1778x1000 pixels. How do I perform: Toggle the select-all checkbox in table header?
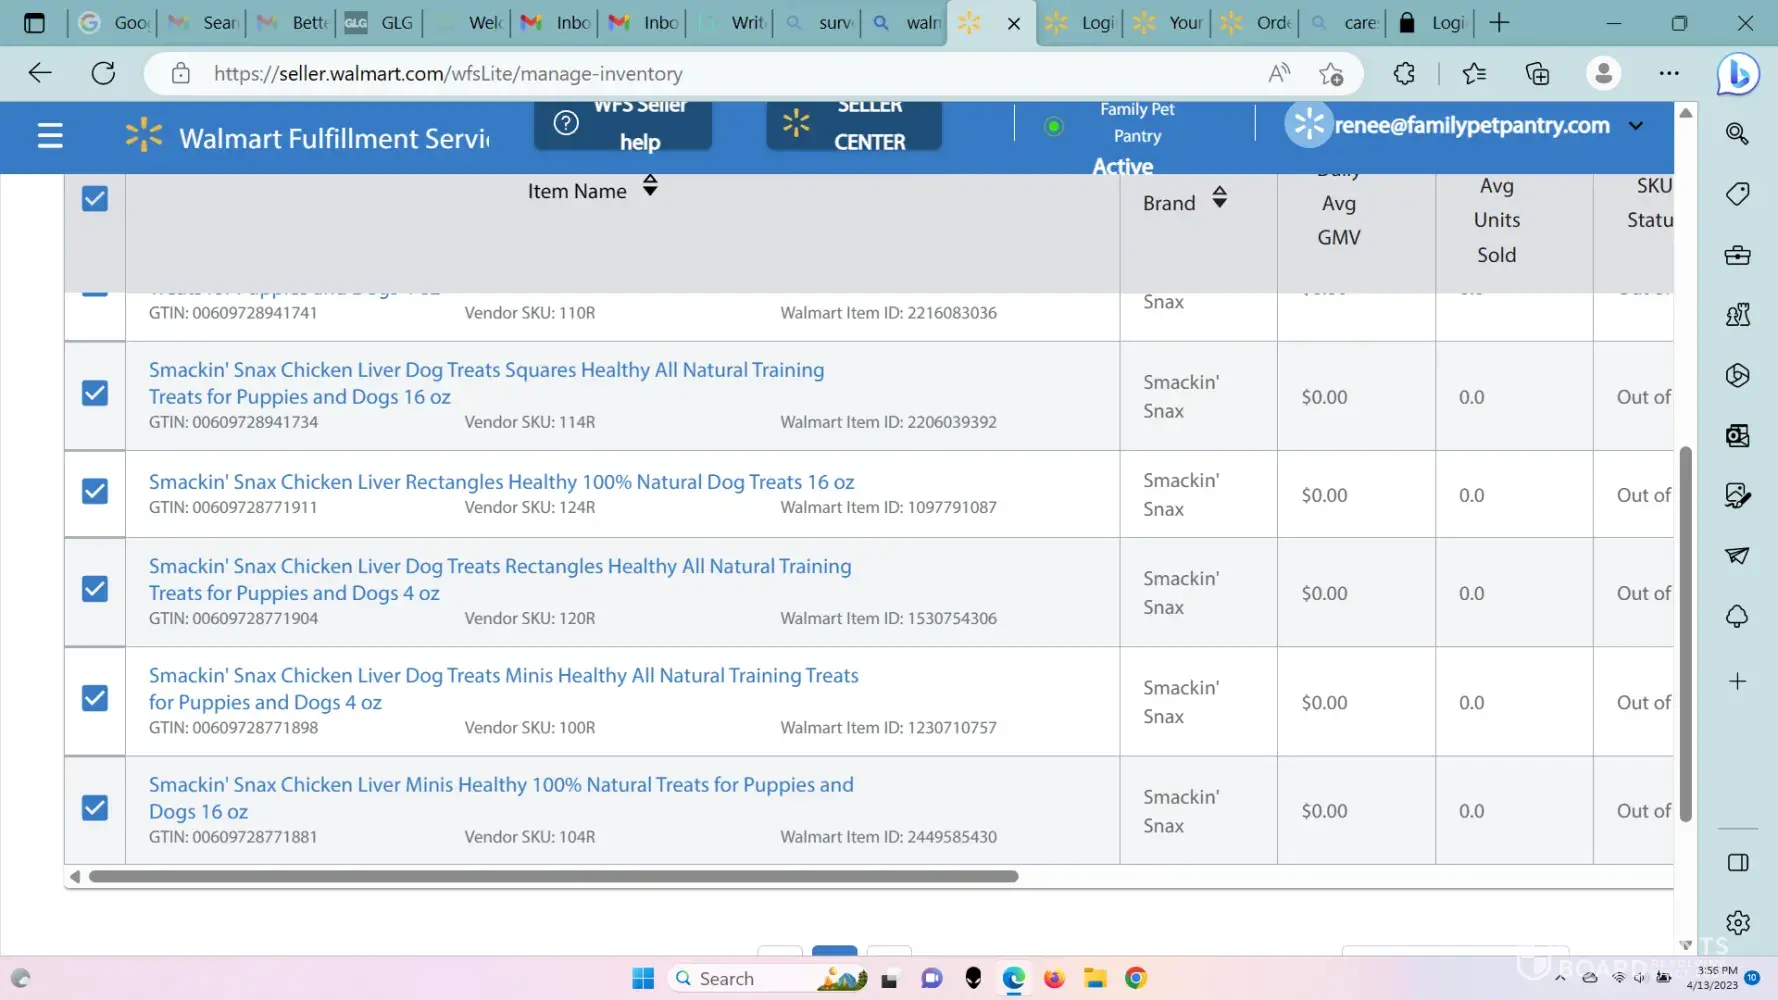coord(95,199)
